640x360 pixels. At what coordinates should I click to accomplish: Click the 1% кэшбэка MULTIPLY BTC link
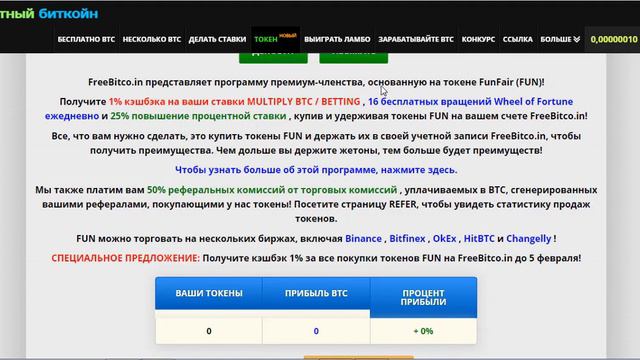tap(234, 101)
